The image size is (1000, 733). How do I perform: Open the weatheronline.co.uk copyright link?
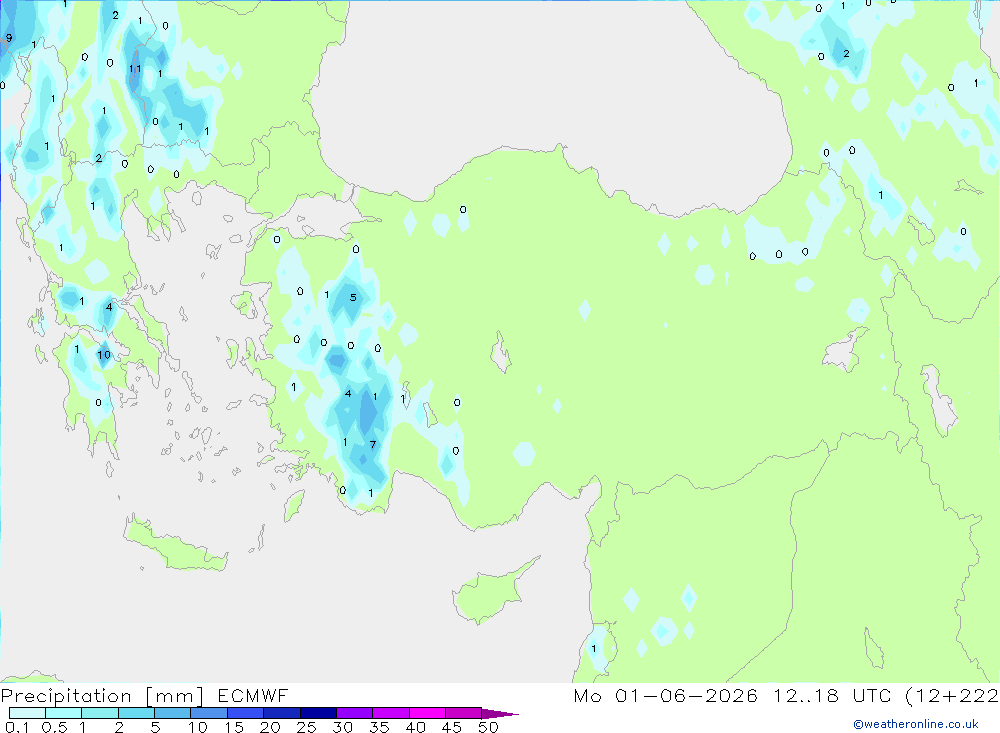click(916, 724)
